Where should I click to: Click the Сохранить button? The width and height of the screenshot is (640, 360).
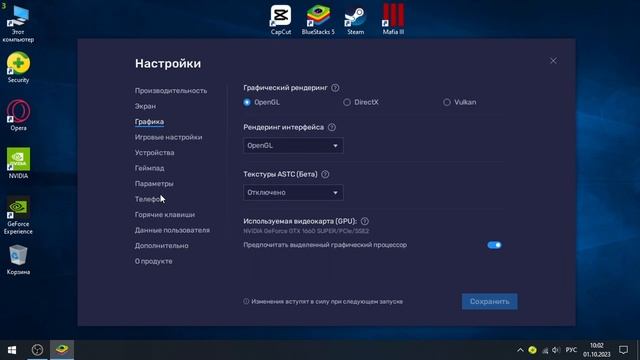[x=489, y=302]
